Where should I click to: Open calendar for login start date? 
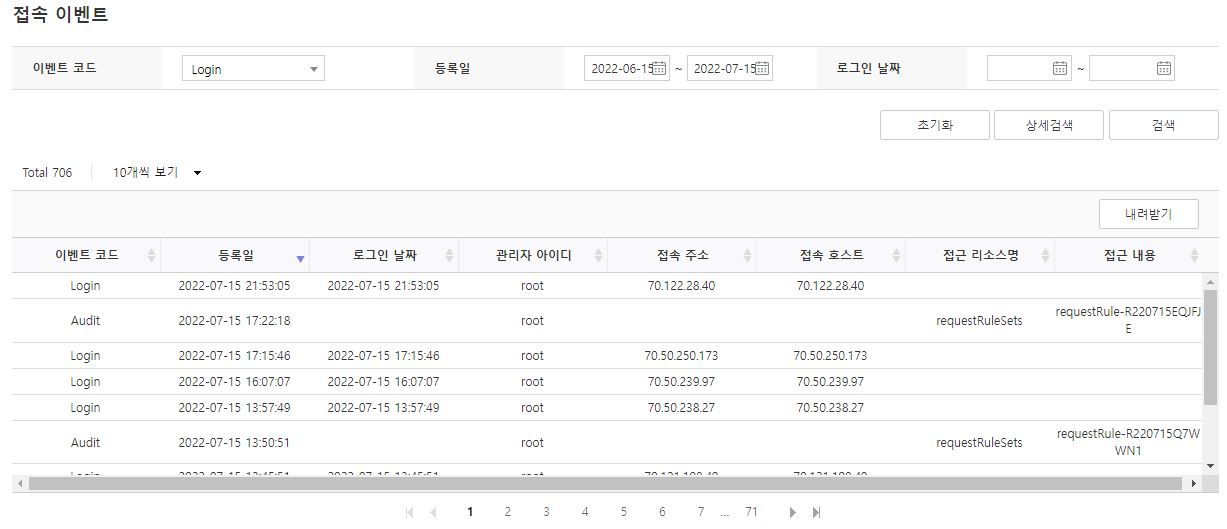(x=1060, y=69)
